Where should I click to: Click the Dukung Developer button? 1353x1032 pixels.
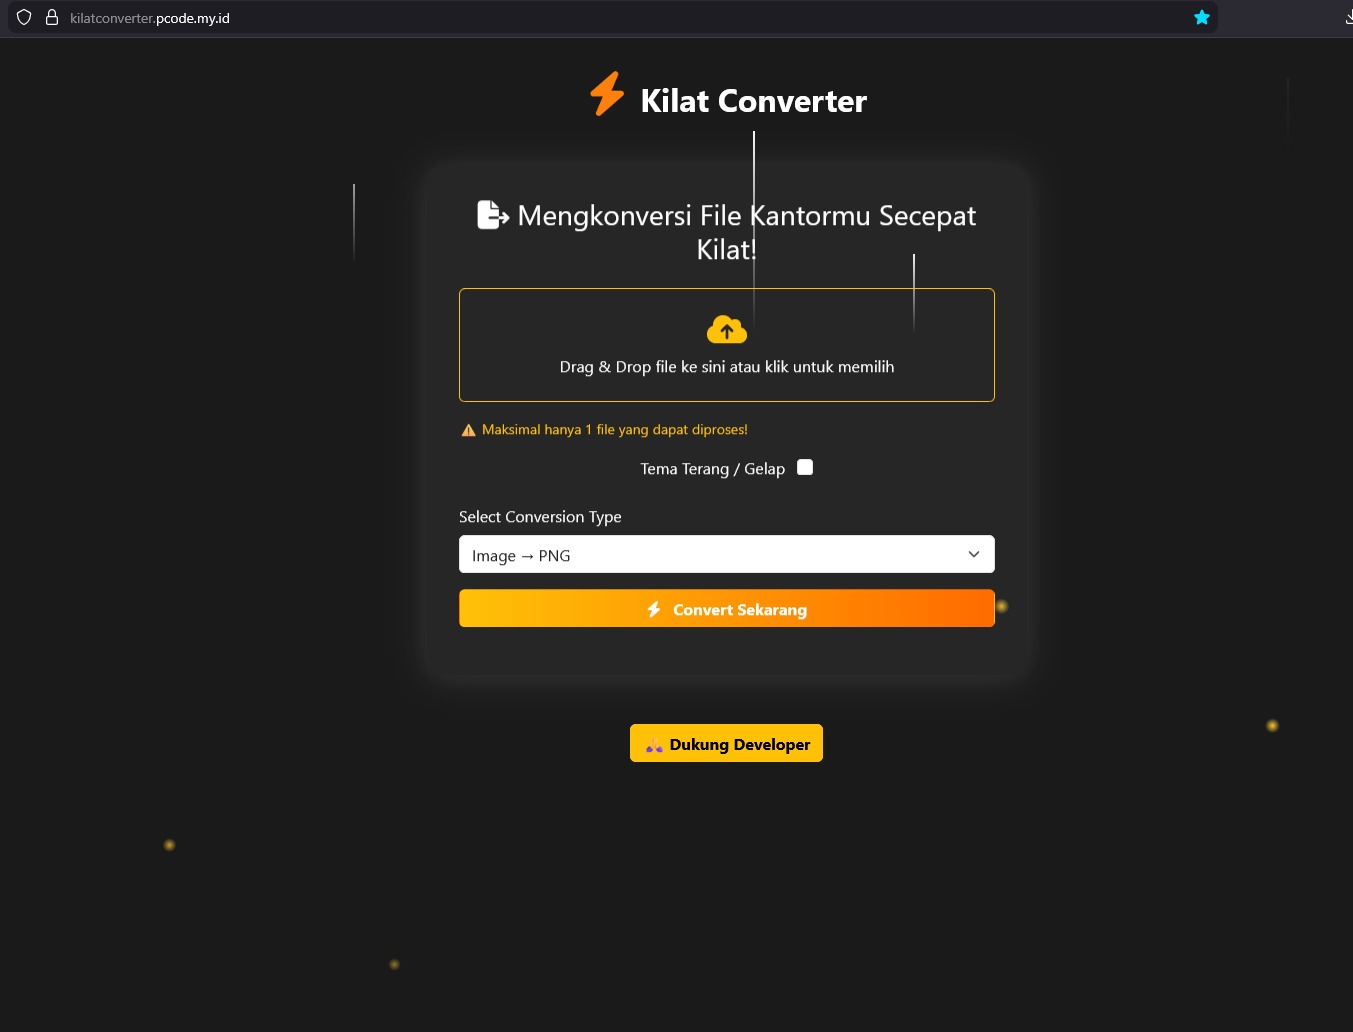[727, 743]
